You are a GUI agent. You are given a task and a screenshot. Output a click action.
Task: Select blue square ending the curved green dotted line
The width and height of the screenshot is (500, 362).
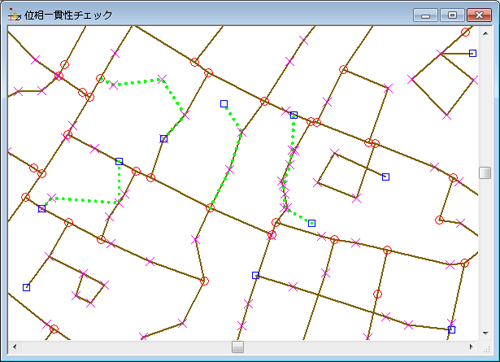click(x=312, y=223)
